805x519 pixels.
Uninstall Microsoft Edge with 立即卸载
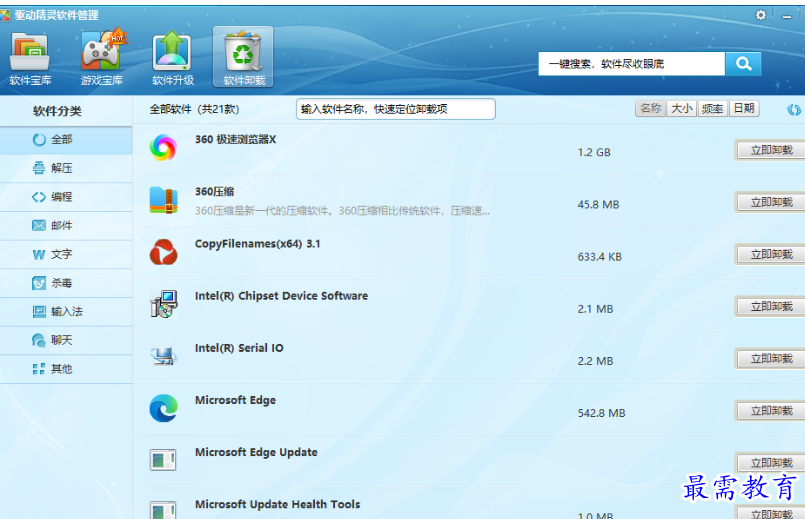tap(771, 411)
